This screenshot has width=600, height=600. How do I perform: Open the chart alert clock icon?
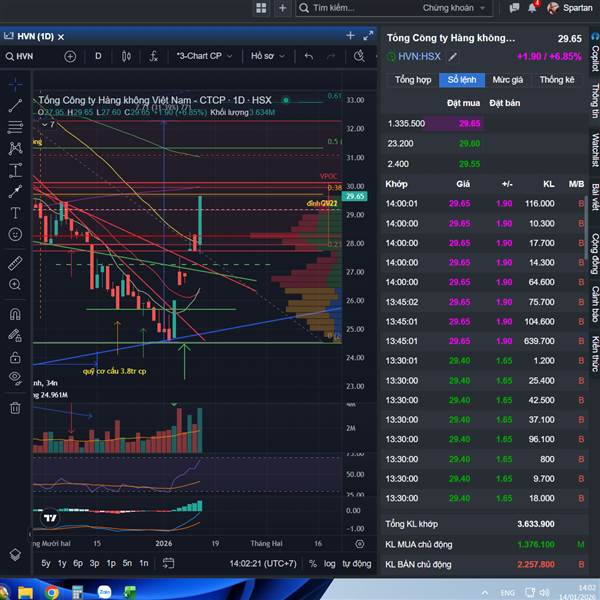[x=359, y=57]
